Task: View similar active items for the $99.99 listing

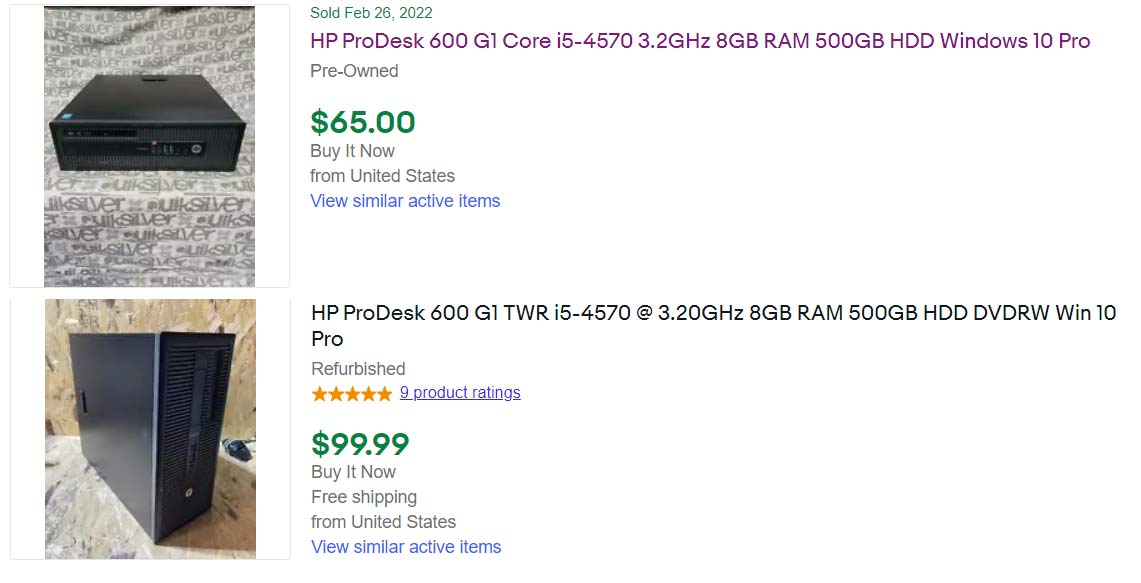Action: click(x=406, y=547)
